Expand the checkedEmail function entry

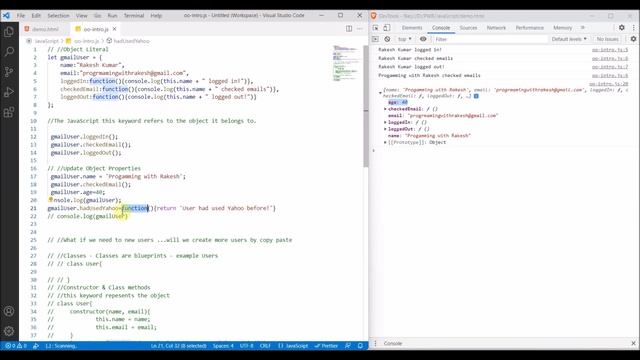(x=385, y=109)
